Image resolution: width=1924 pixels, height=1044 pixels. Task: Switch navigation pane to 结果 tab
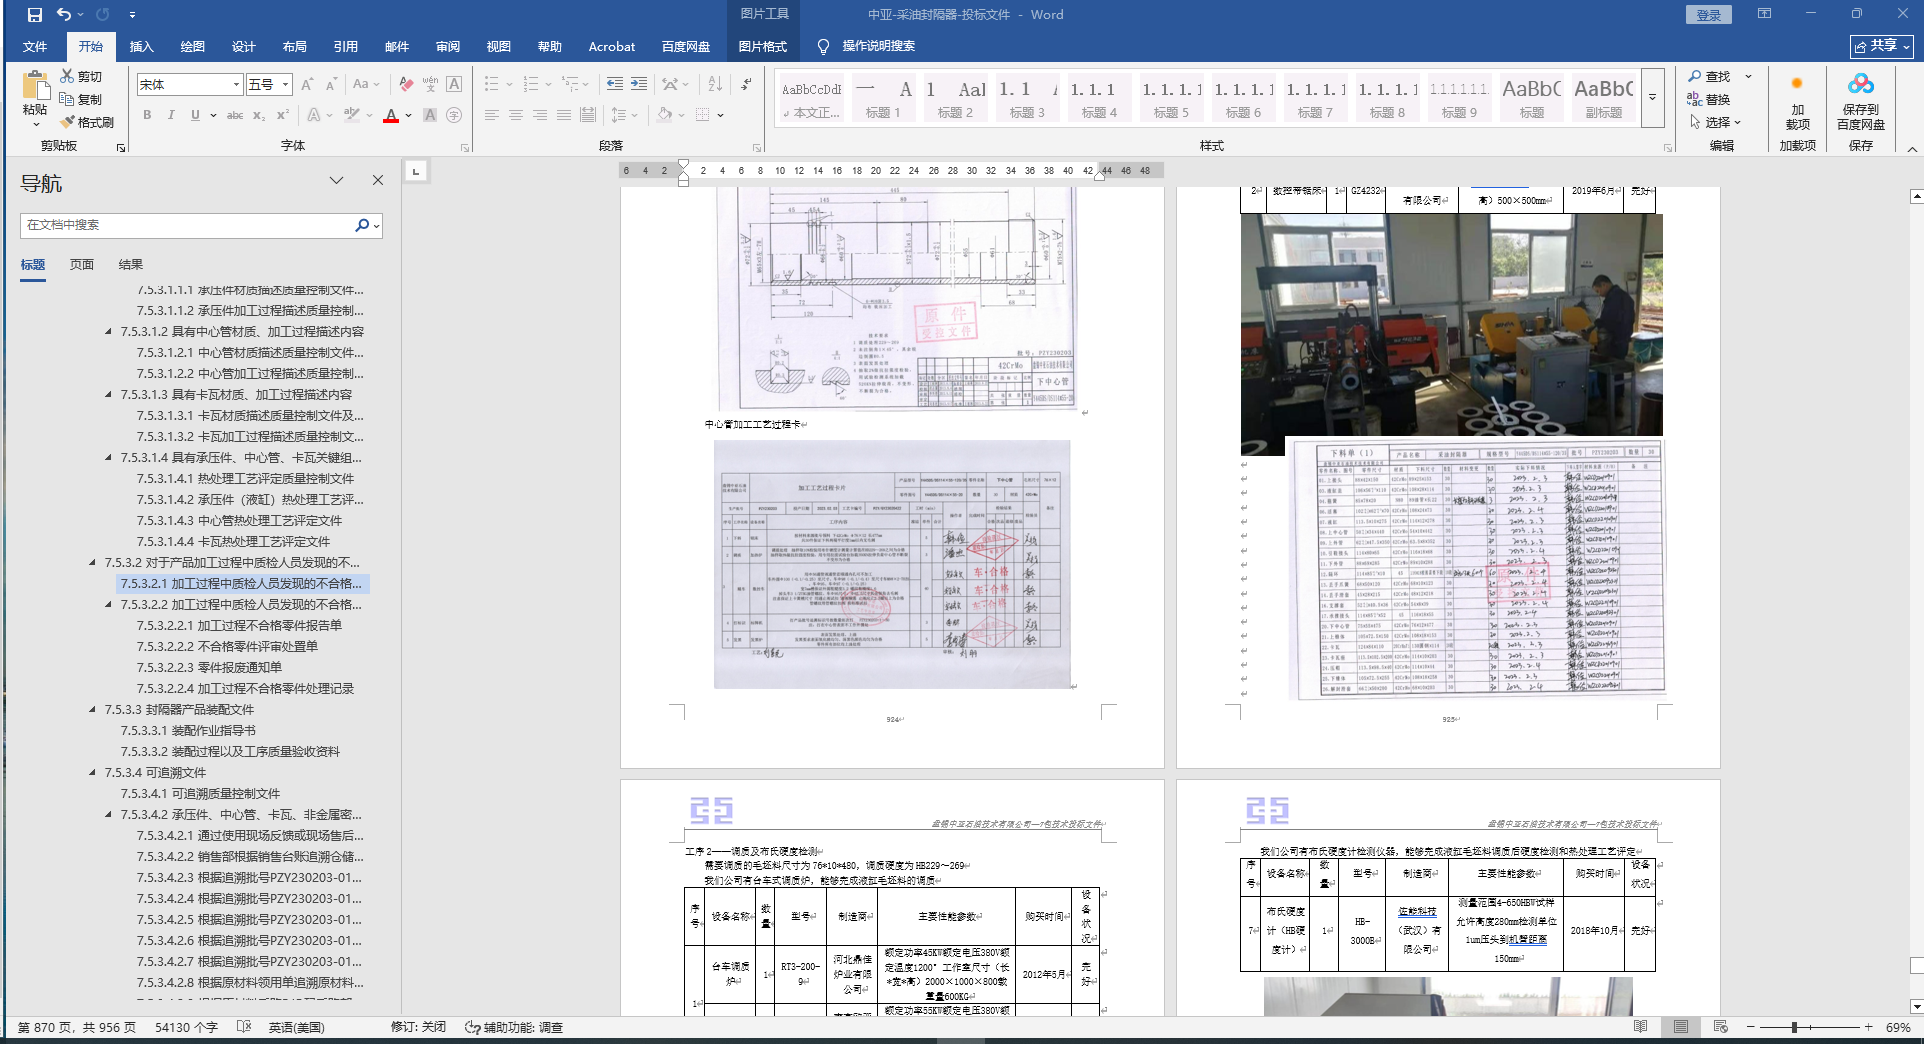[x=131, y=265]
